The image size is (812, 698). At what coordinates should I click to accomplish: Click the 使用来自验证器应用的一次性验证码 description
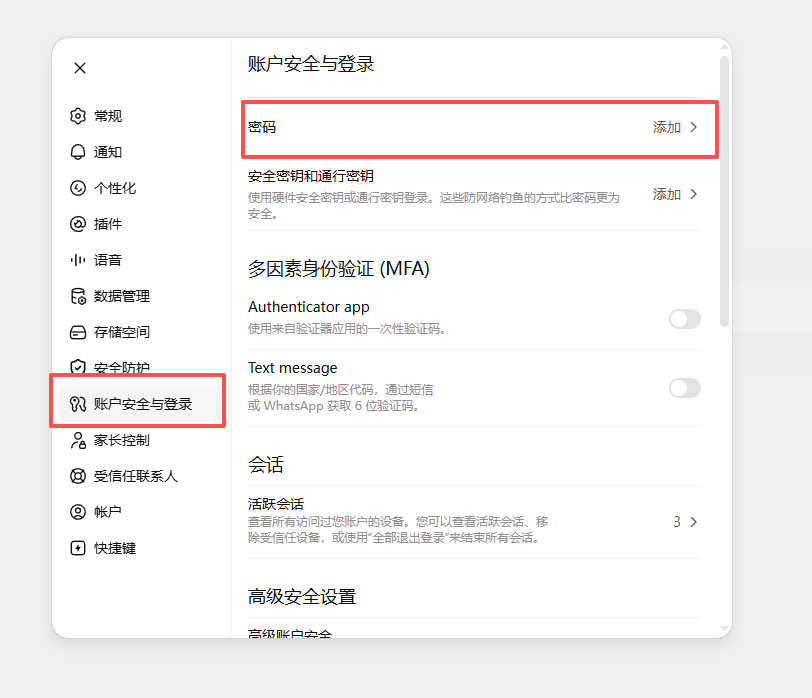pos(347,329)
